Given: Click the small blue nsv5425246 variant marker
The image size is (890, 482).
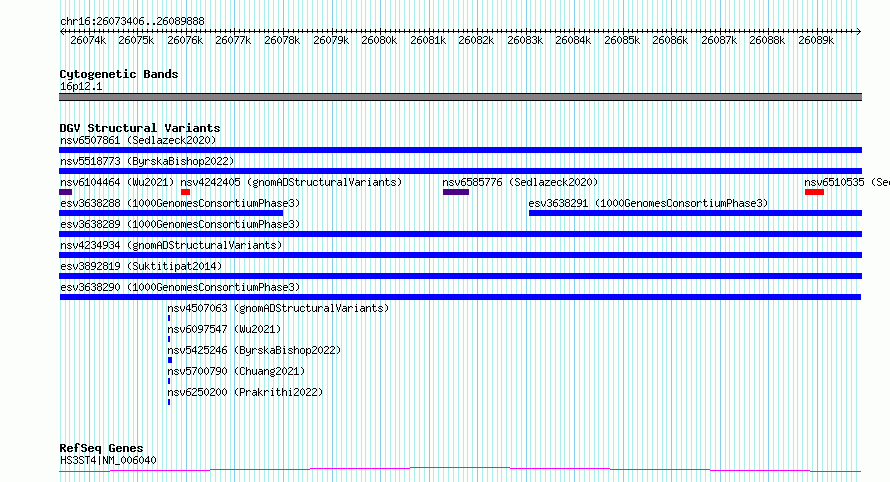Looking at the screenshot, I should coord(170,360).
